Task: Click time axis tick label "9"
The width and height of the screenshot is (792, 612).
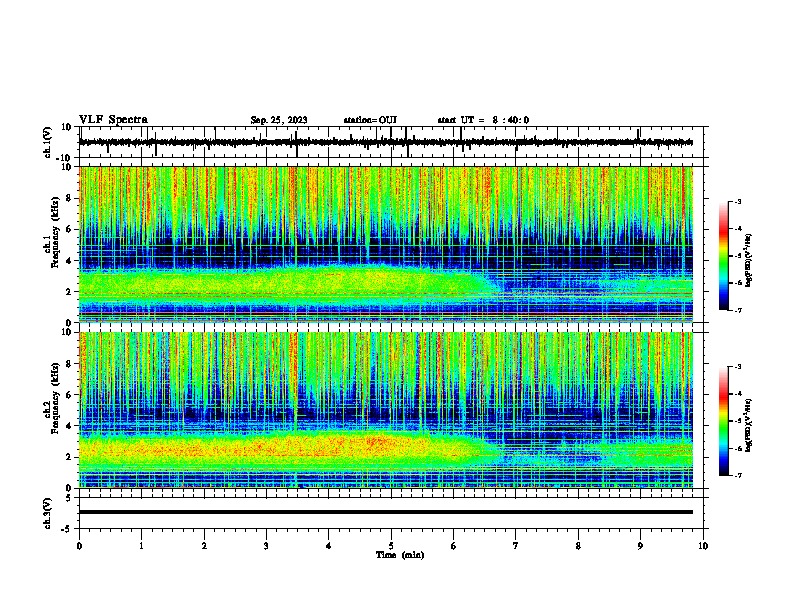Action: click(640, 546)
